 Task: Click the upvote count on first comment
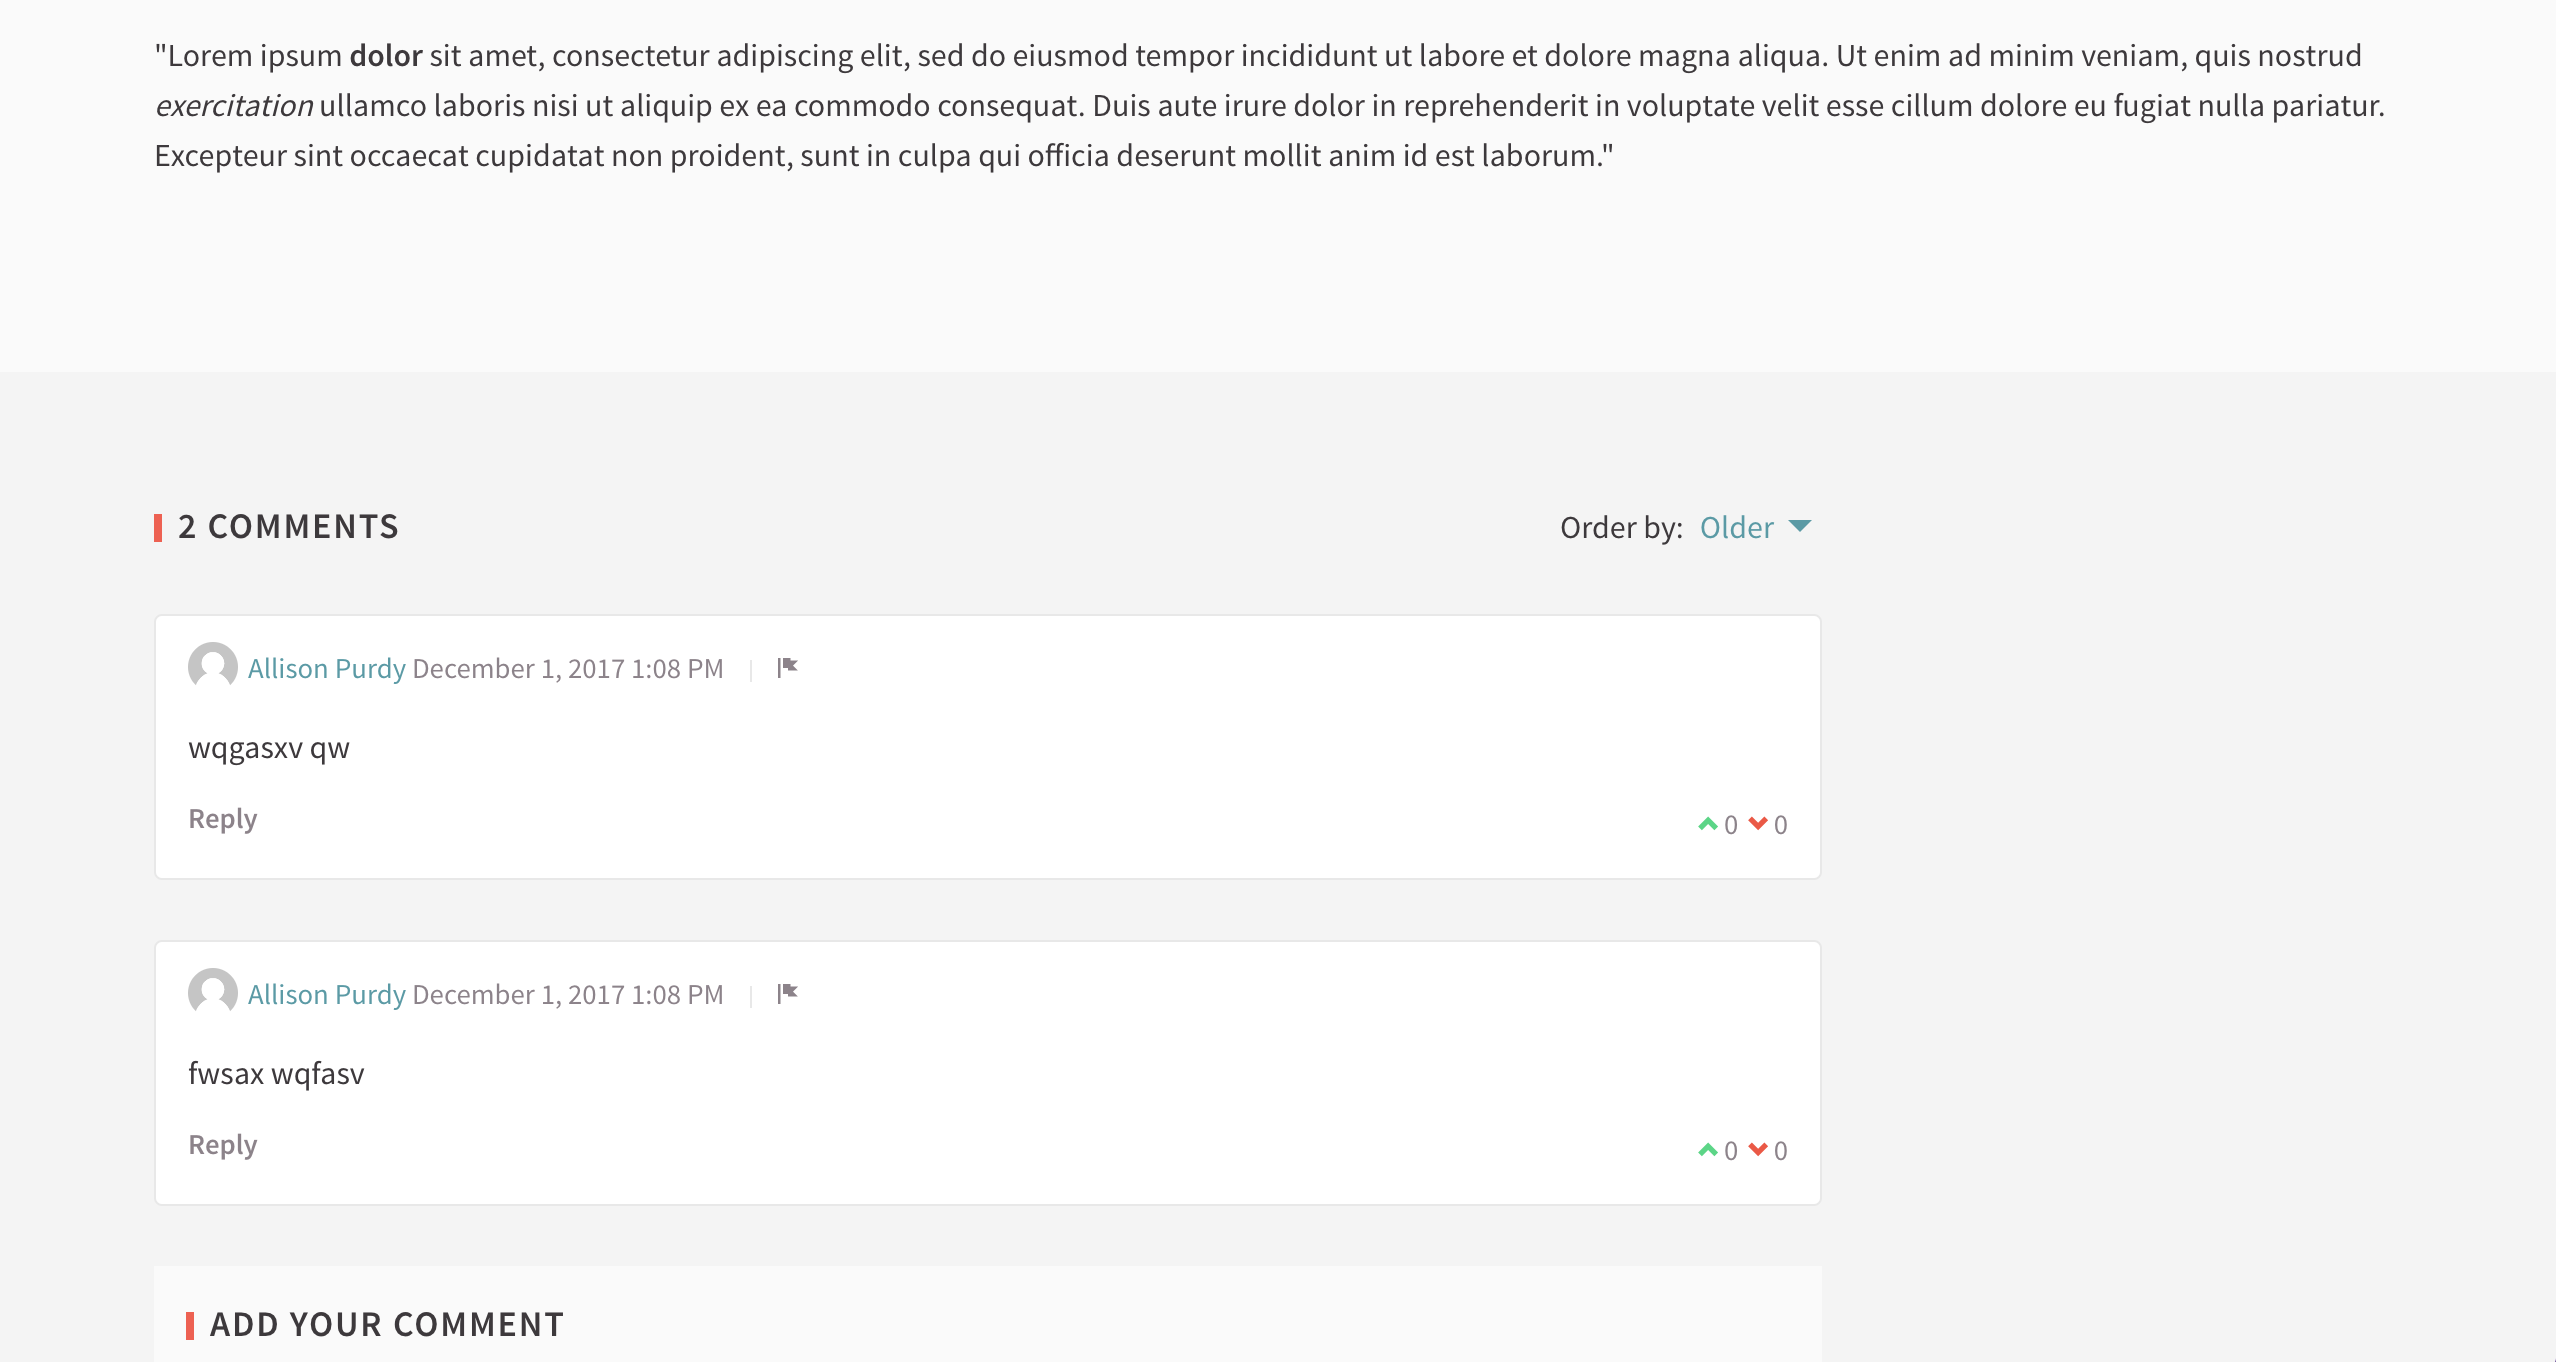coord(1730,823)
